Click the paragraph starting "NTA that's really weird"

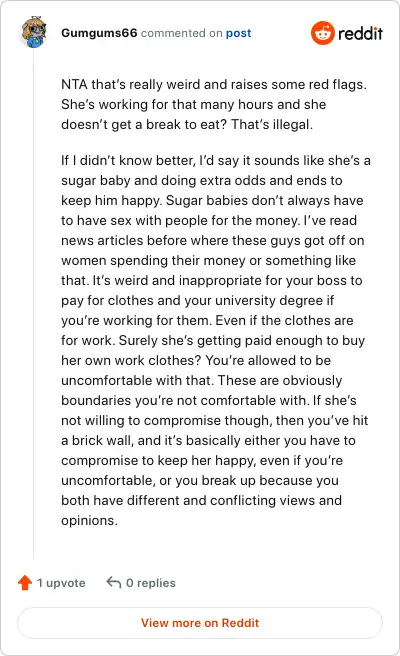[x=214, y=105]
